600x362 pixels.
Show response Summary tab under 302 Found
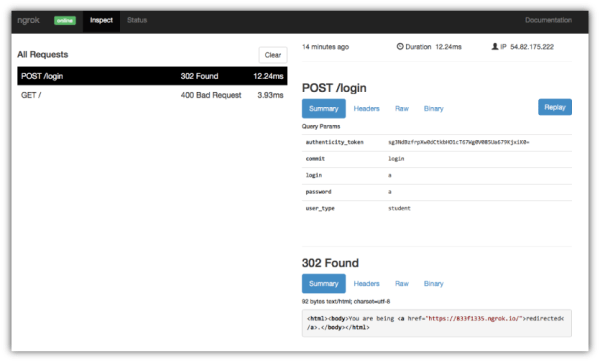(x=324, y=284)
